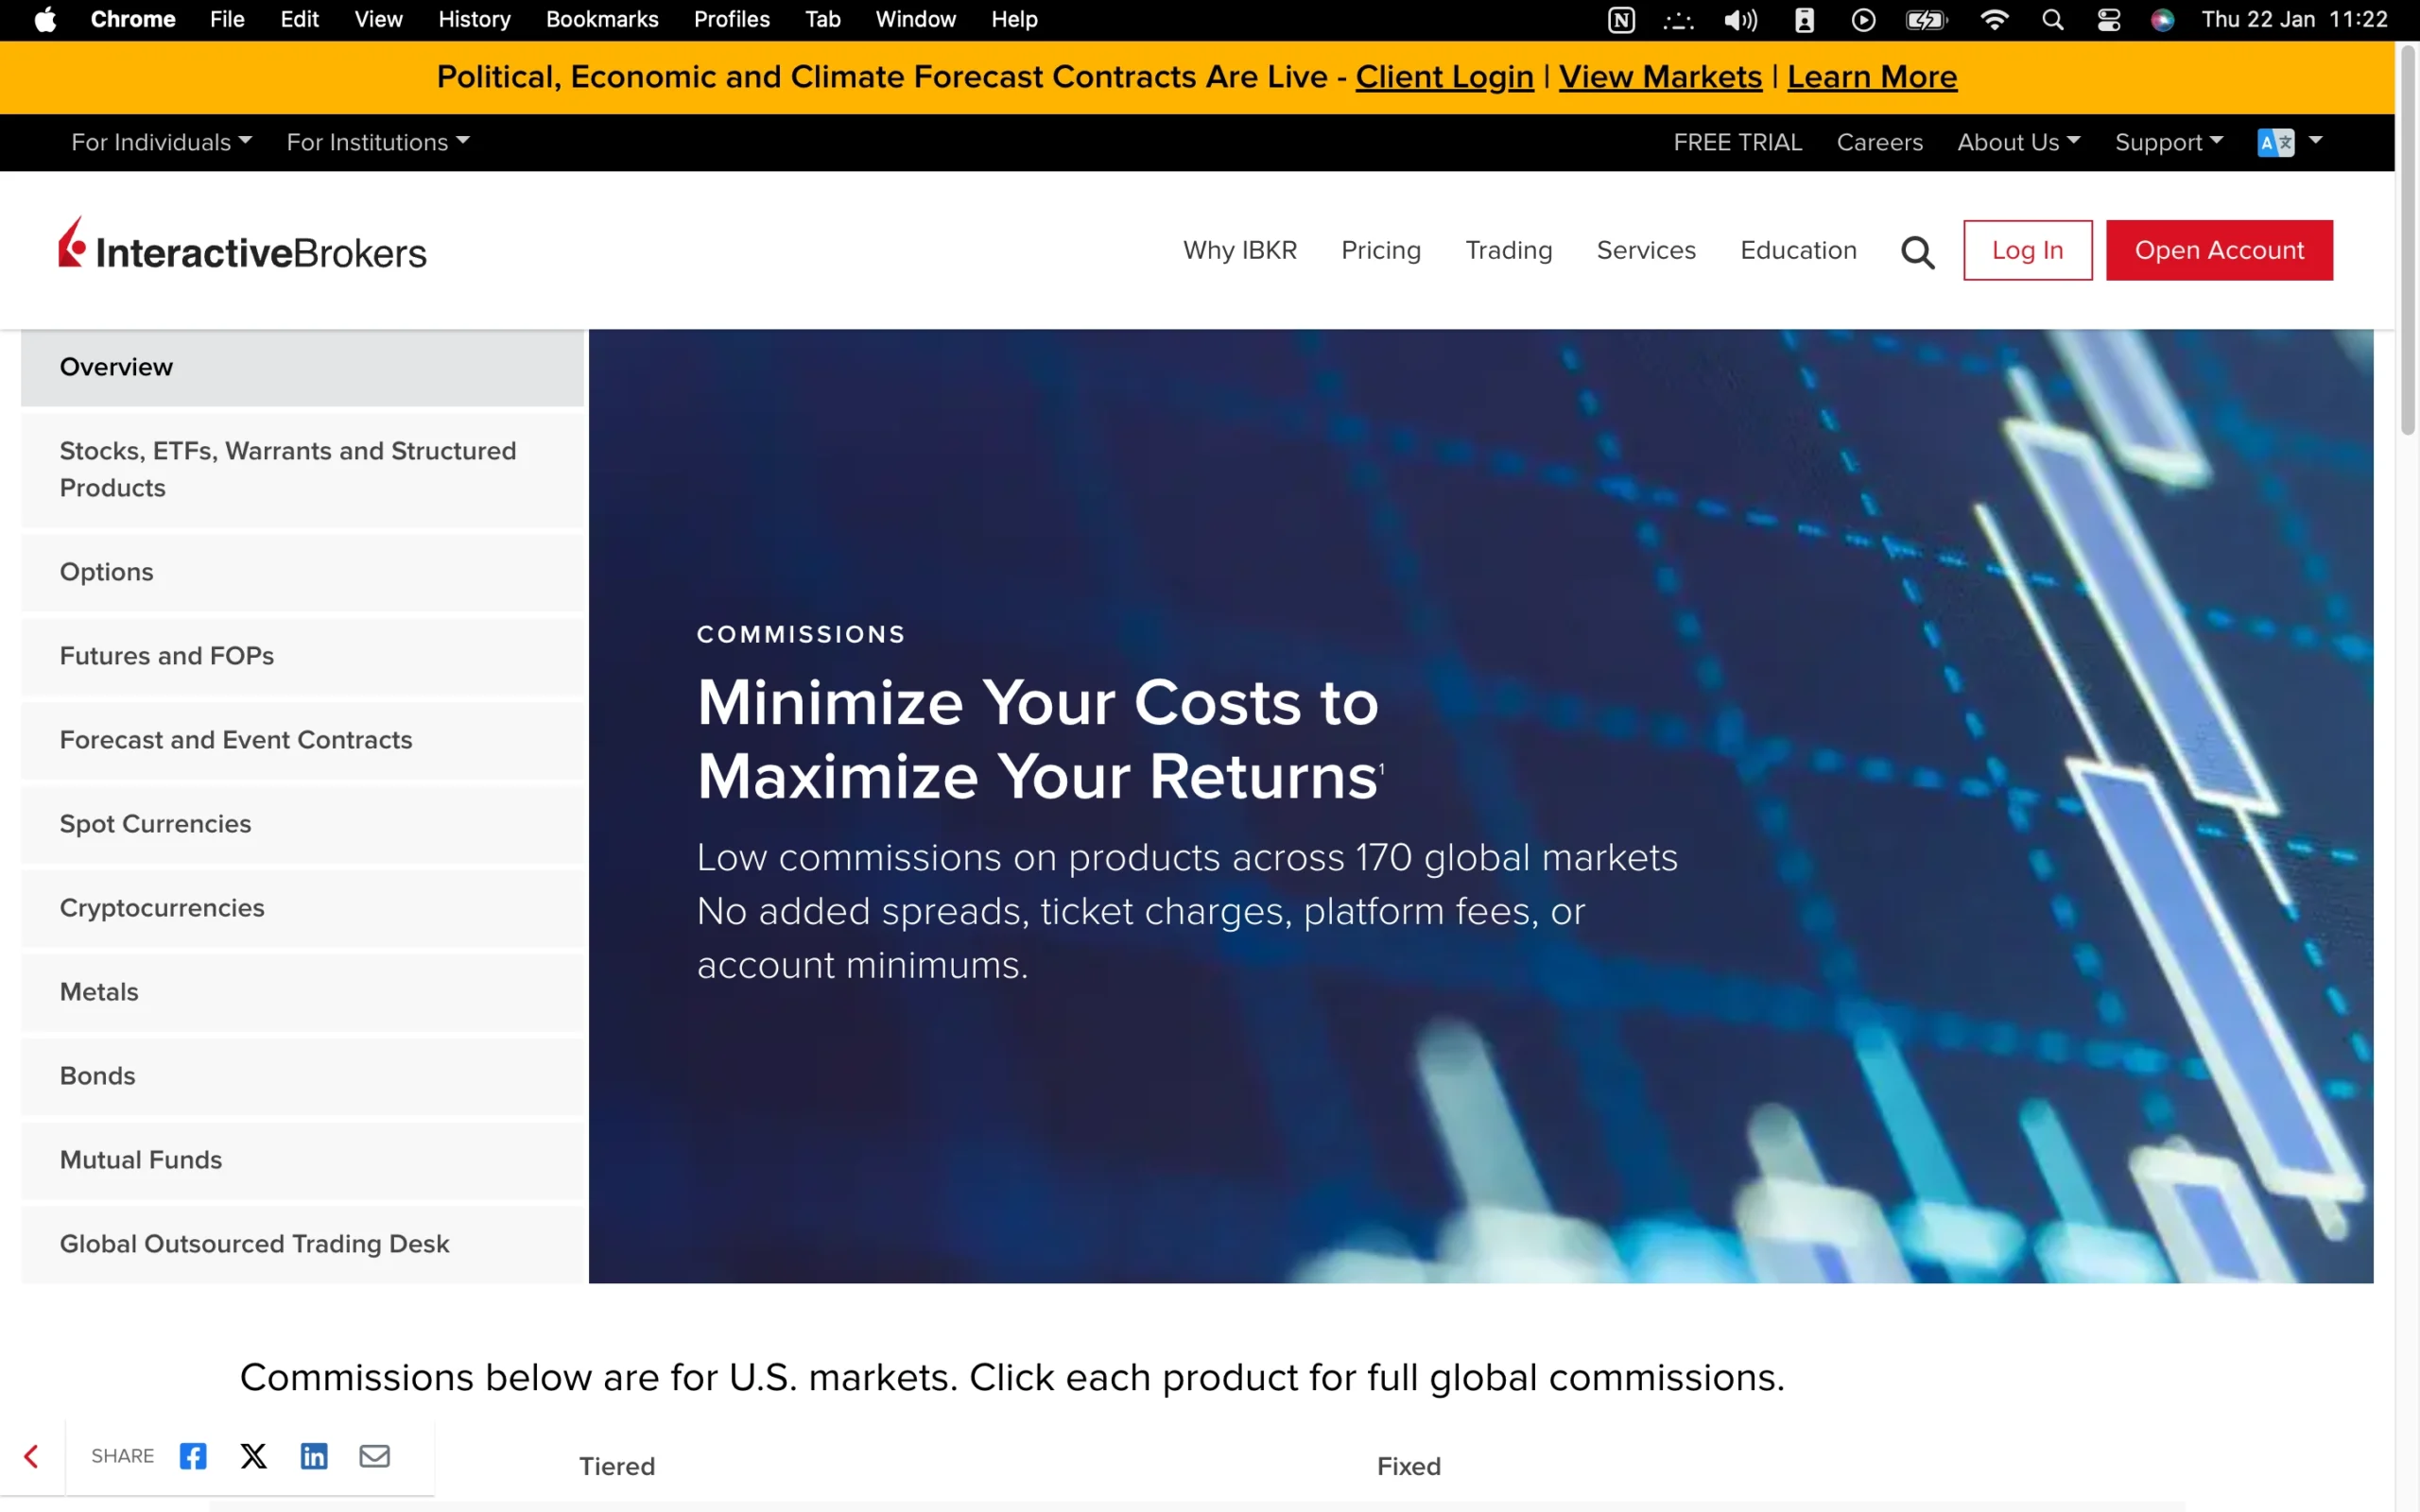Expand the For Individuals dropdown
This screenshot has width=2420, height=1512.
[161, 142]
